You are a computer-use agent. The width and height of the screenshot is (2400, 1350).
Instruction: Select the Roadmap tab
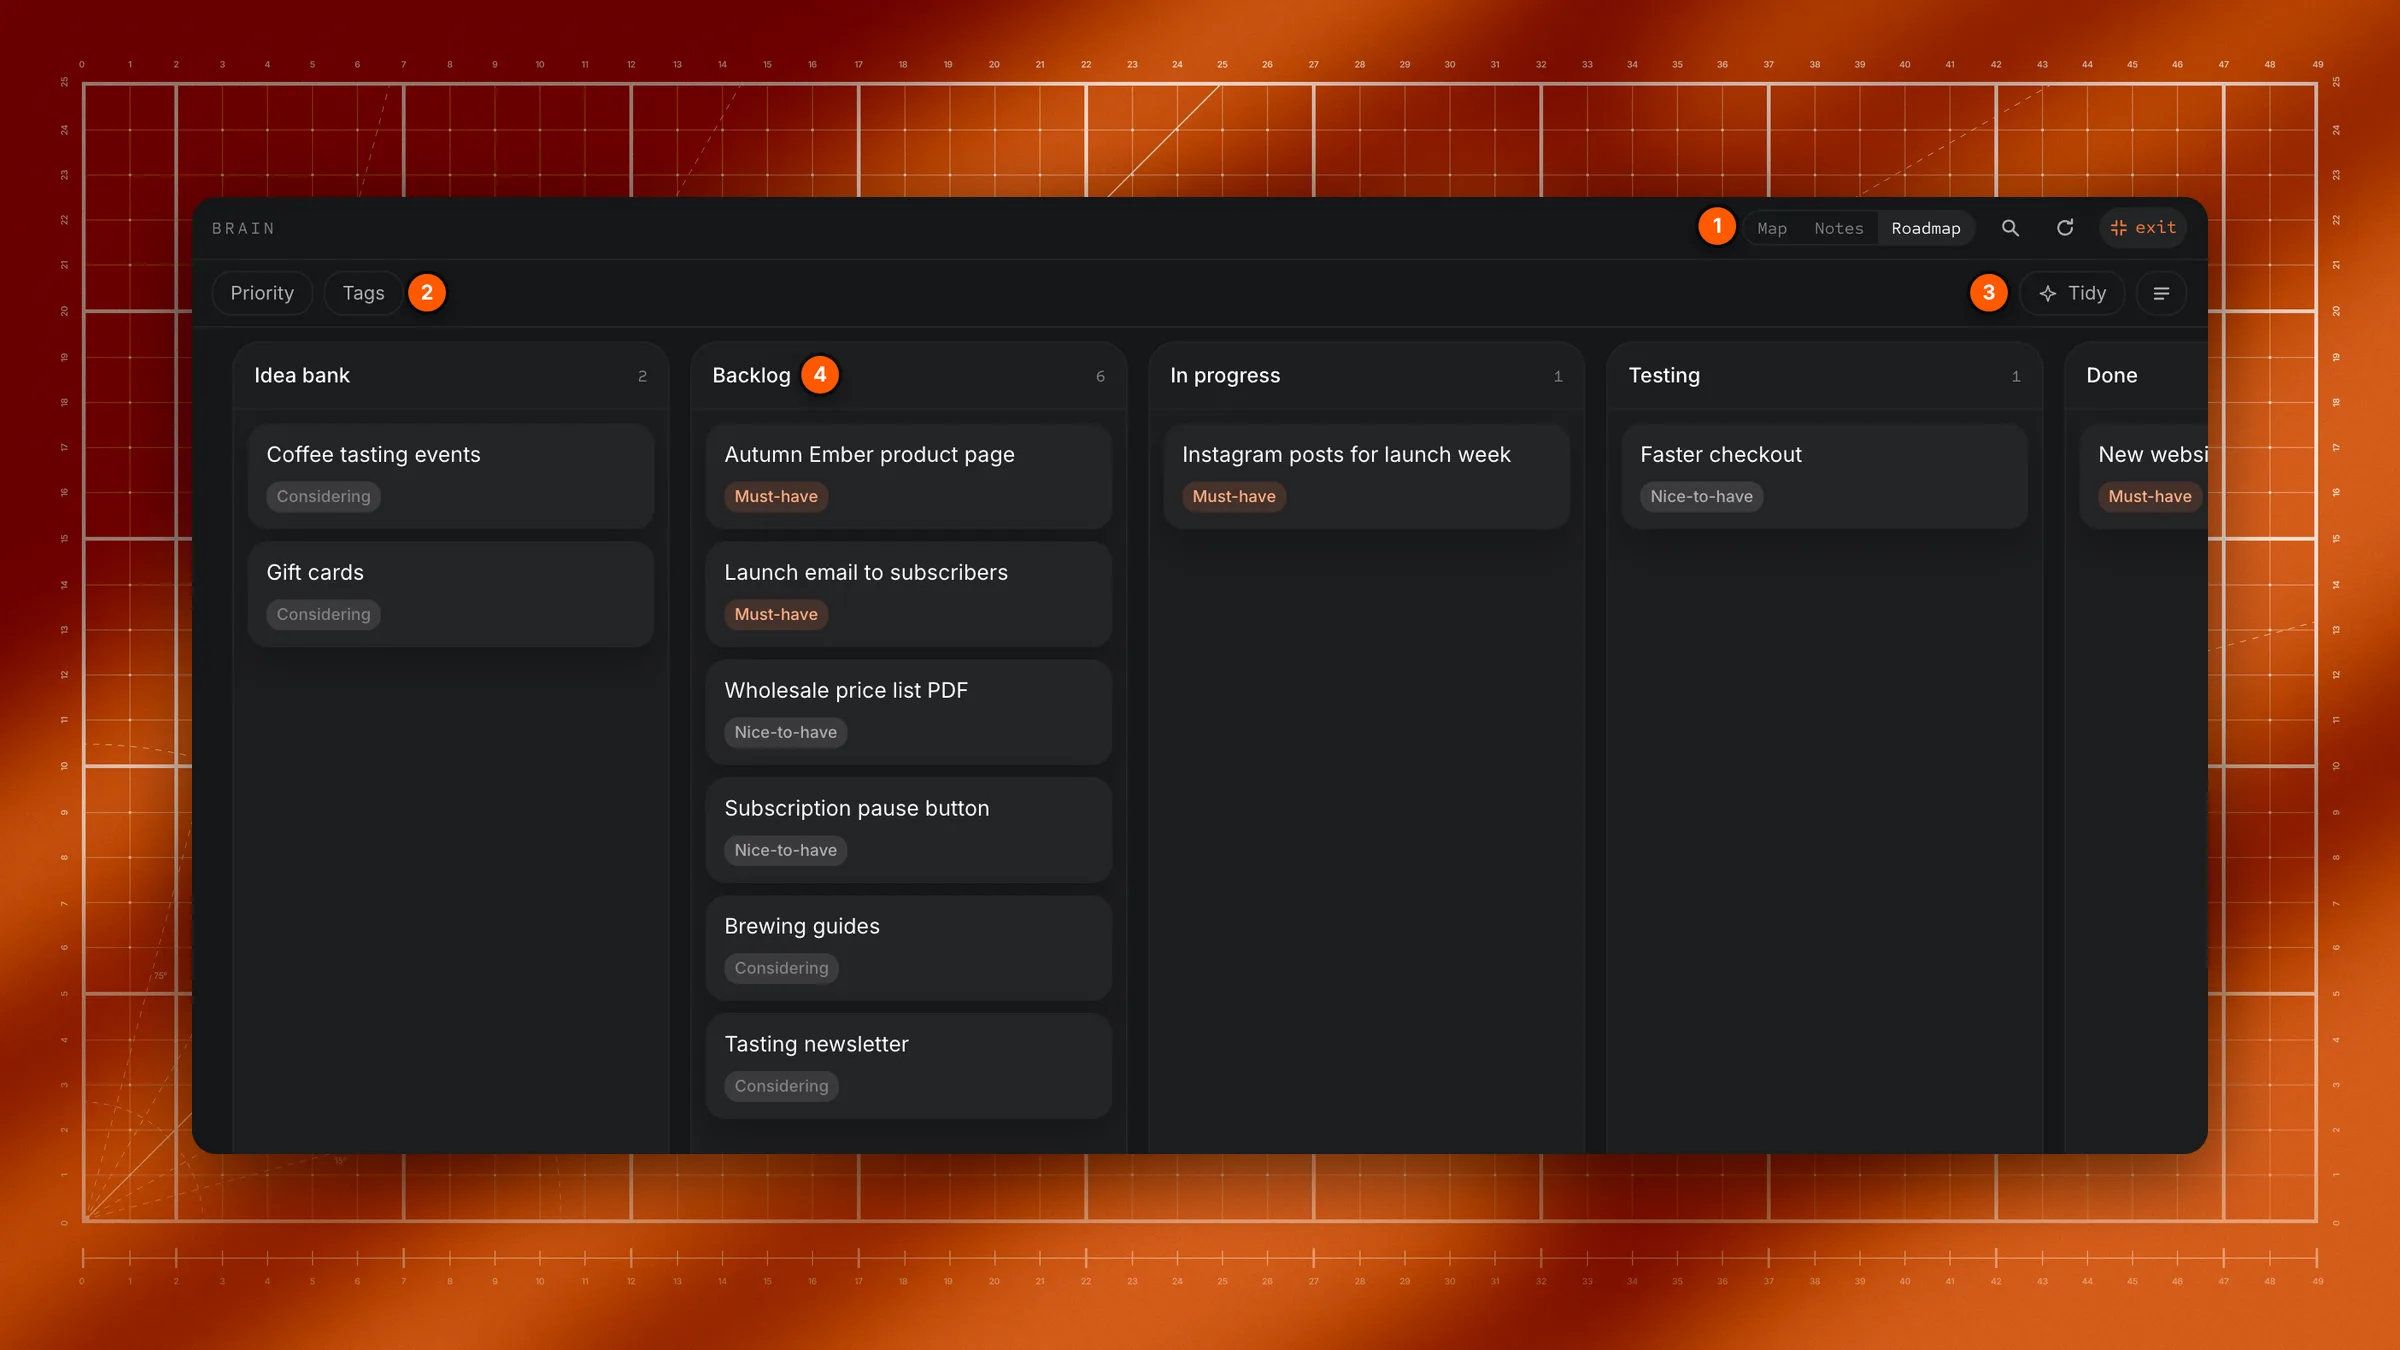[x=1926, y=228]
